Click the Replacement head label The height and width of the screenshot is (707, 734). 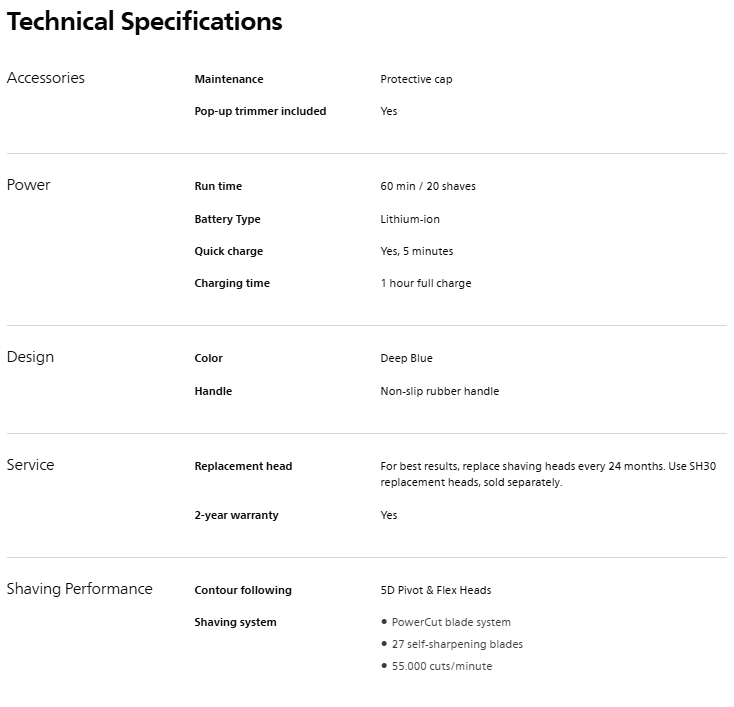[x=243, y=466]
